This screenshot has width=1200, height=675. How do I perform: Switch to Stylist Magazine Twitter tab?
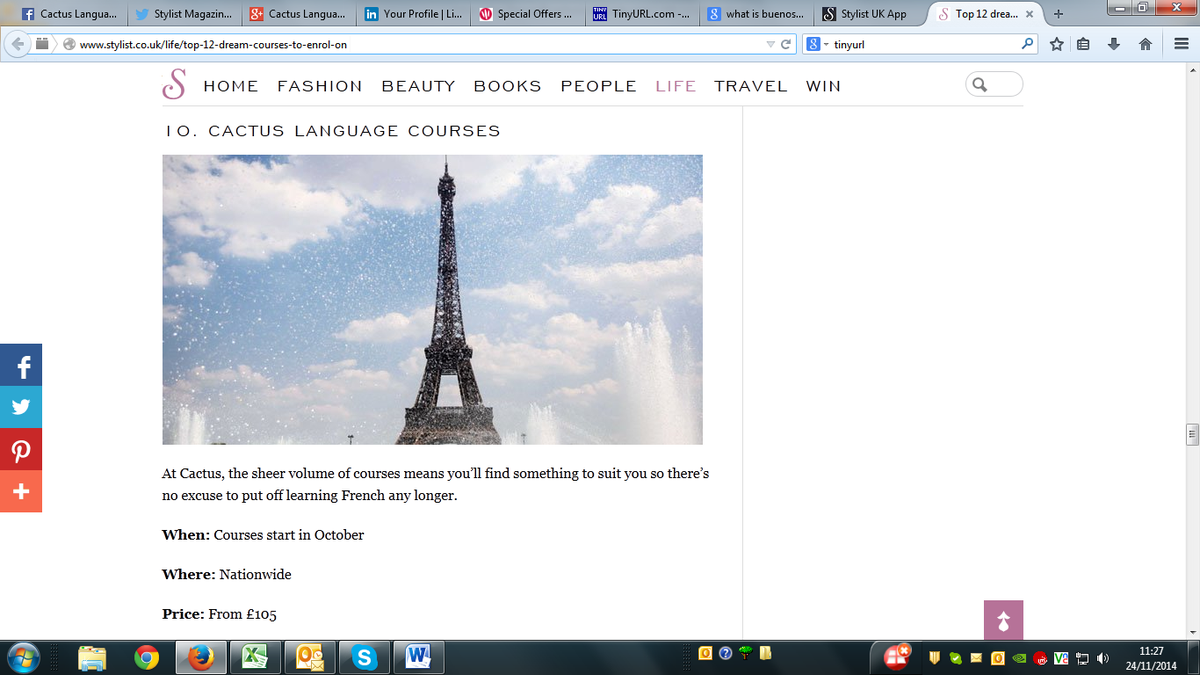(184, 14)
